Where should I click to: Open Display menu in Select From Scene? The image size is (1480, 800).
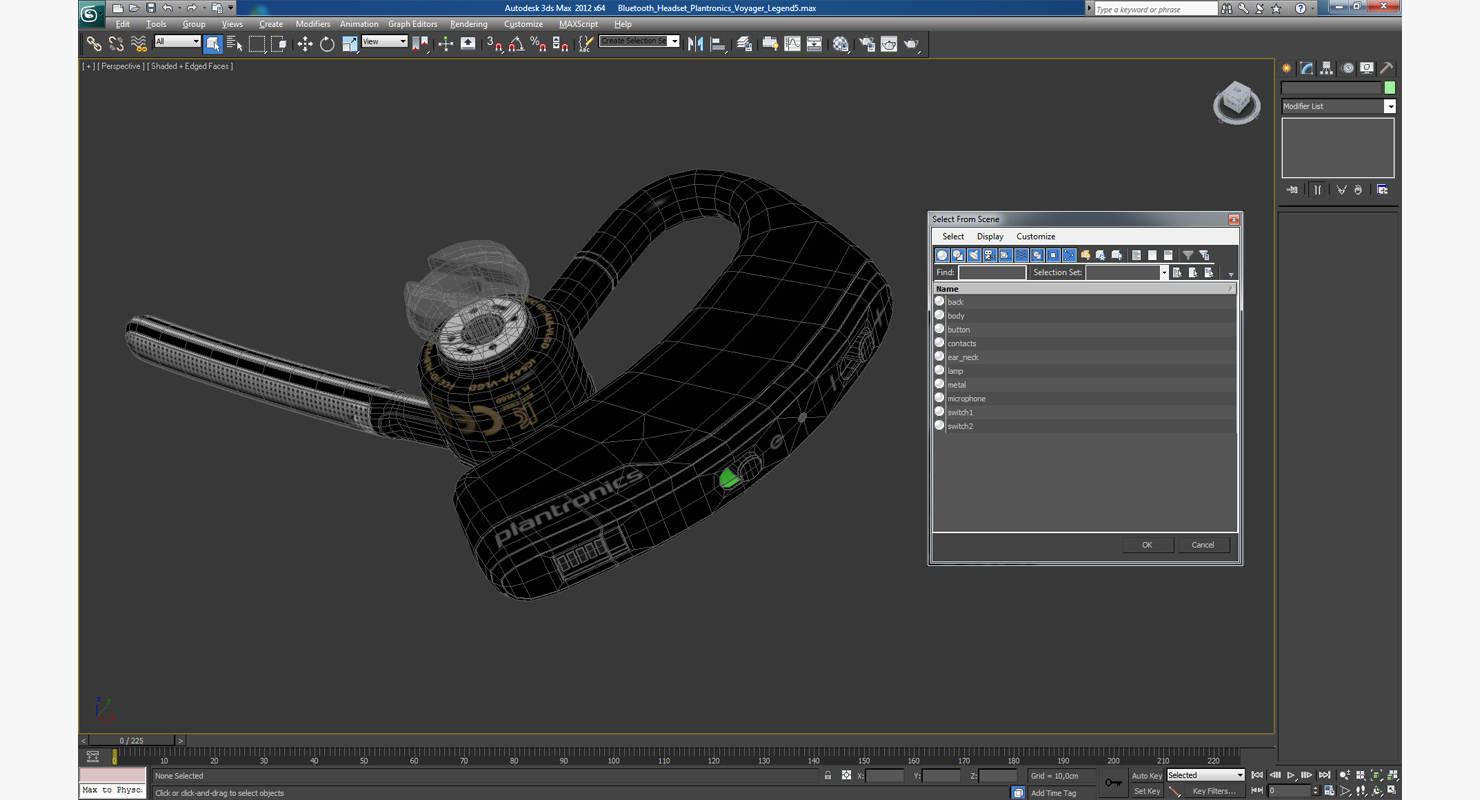click(x=990, y=237)
